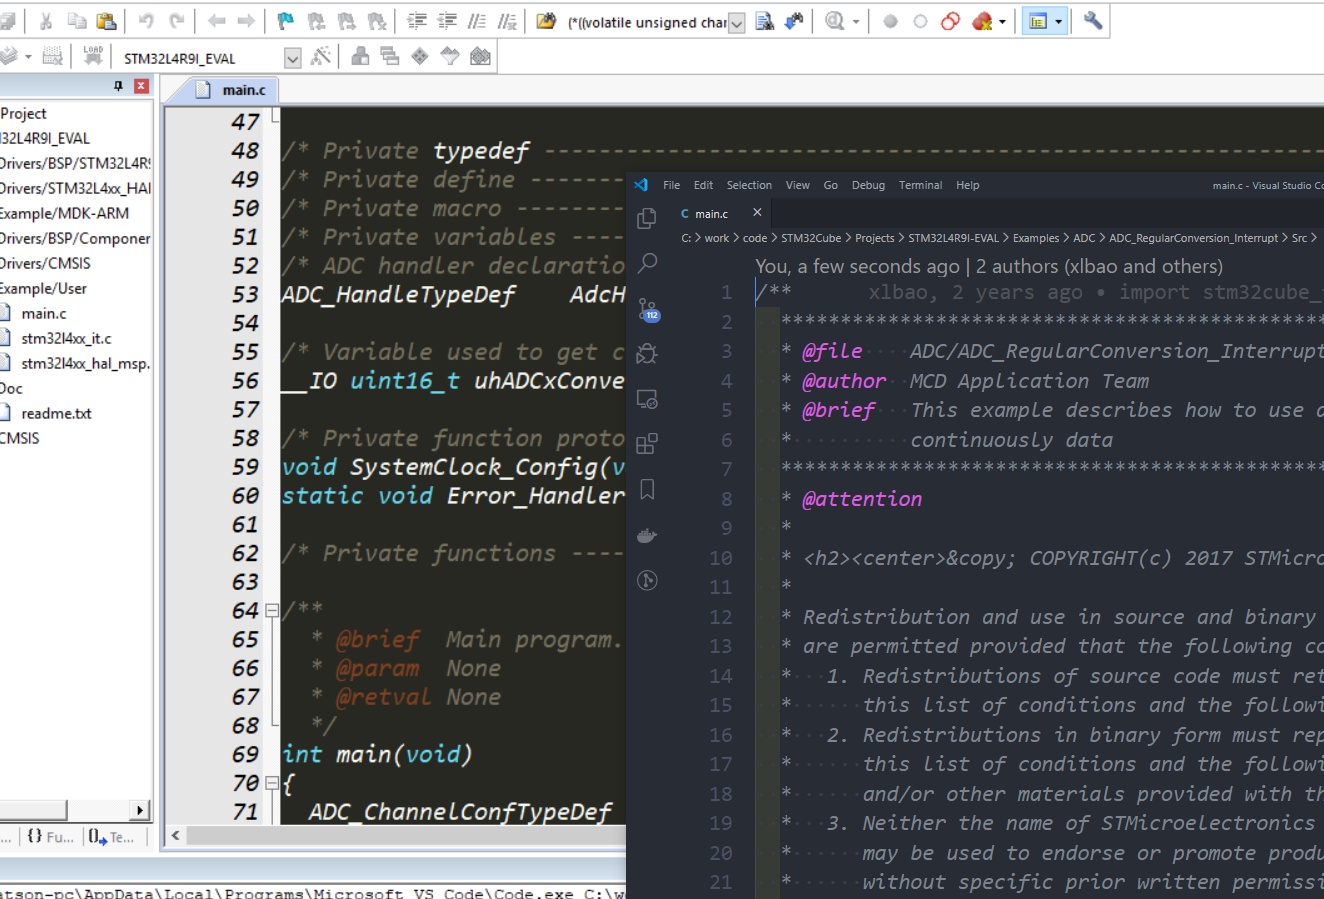Image resolution: width=1324 pixels, height=899 pixels.
Task: Open the find text combo box dropdown
Action: (736, 22)
